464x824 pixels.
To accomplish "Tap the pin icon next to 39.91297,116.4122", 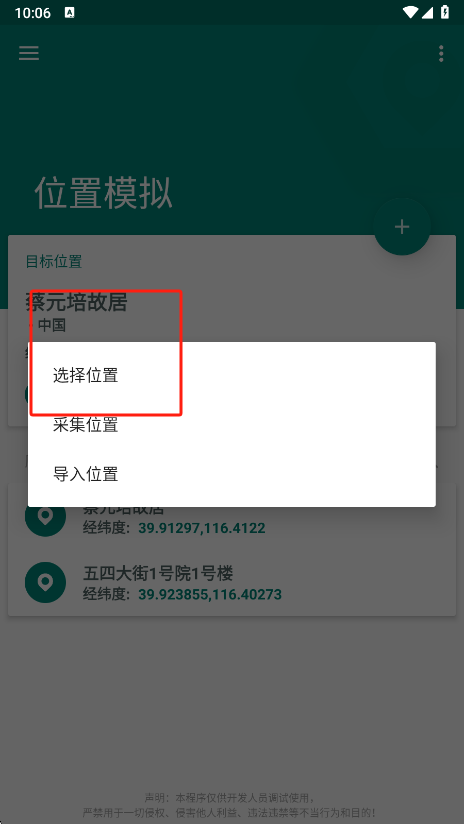I will (x=46, y=519).
